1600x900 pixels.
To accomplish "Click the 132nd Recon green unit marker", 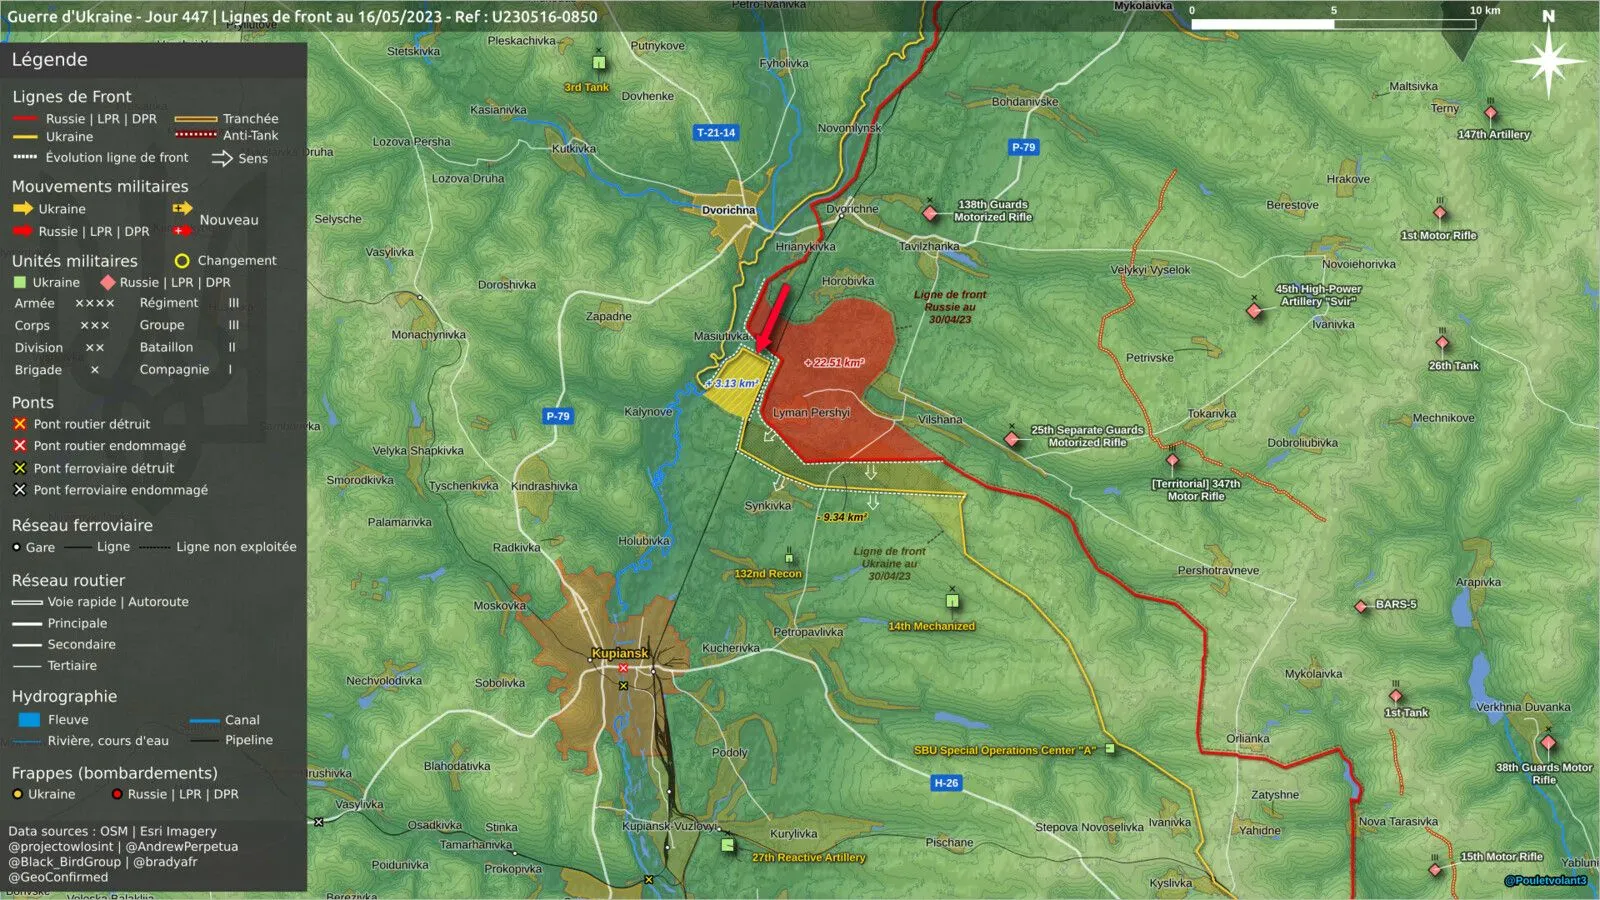I will point(789,557).
